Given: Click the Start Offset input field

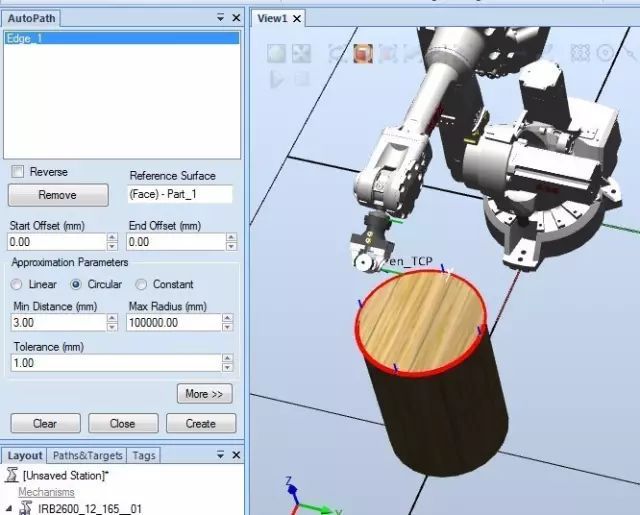Looking at the screenshot, I should (x=57, y=242).
